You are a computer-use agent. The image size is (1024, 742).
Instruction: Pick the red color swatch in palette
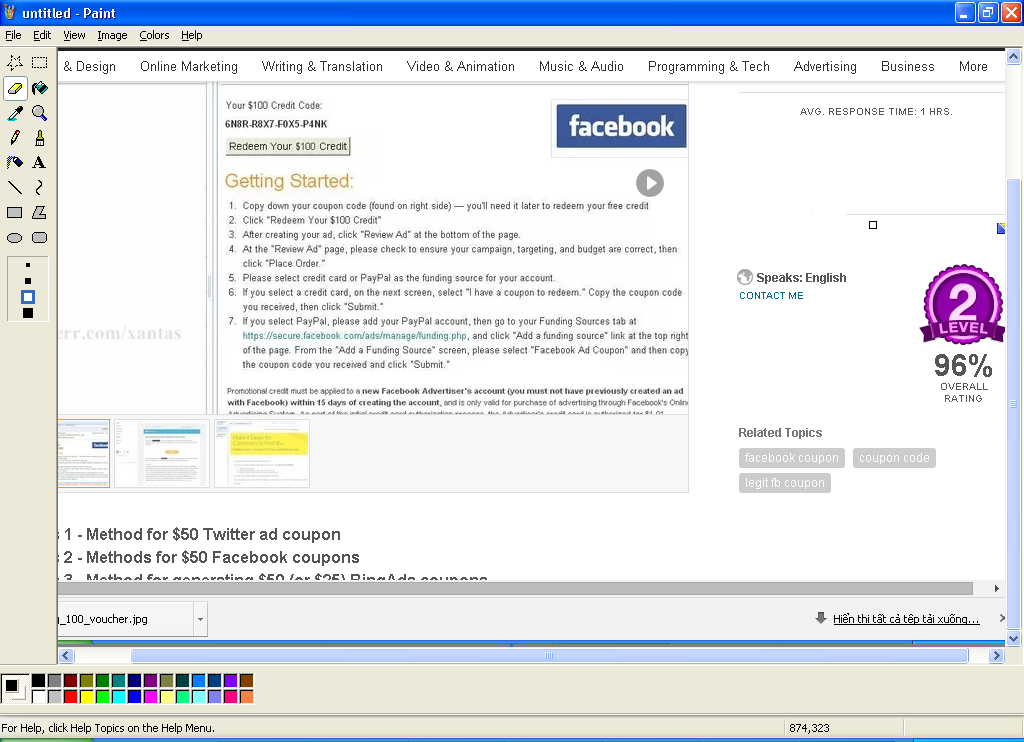pyautogui.click(x=70, y=696)
